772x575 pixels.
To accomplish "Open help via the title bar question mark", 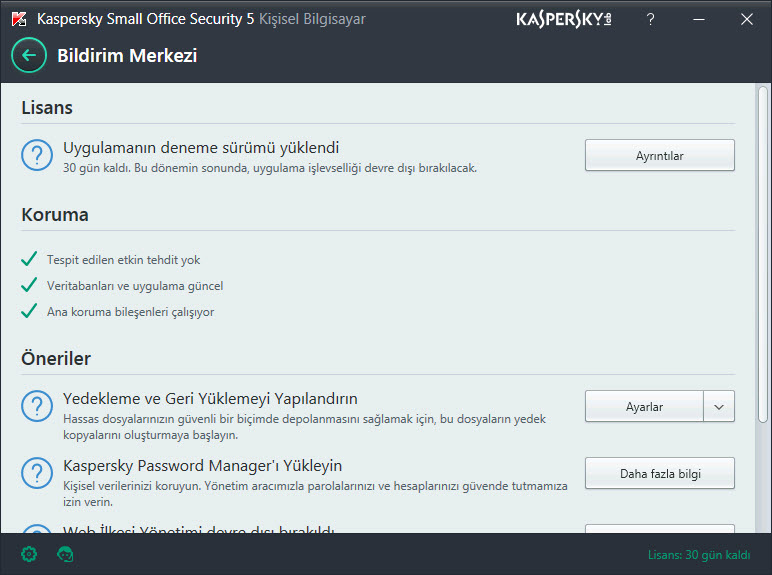I will click(x=651, y=19).
